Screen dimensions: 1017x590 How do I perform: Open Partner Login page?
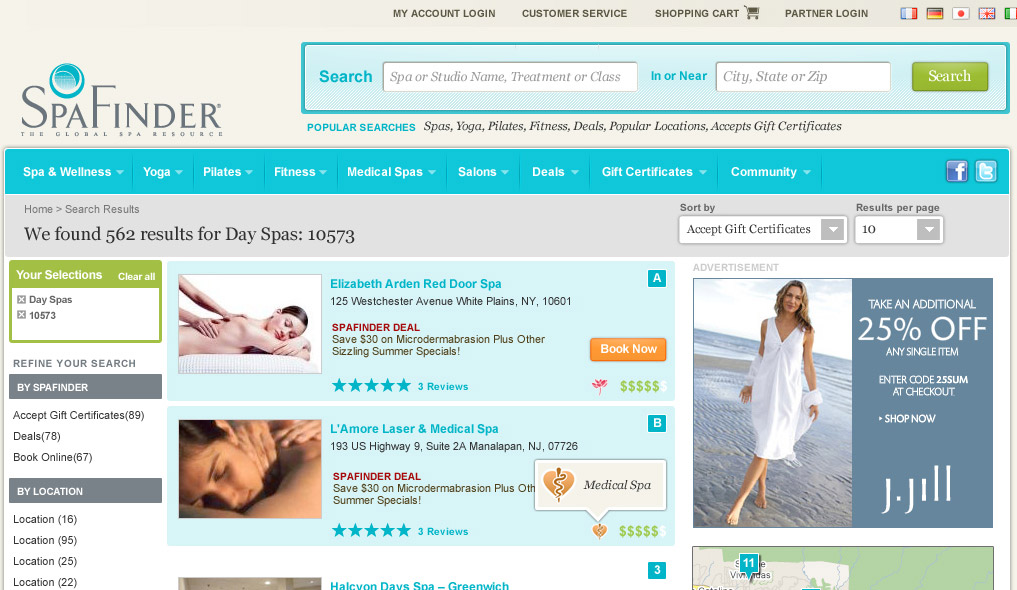[826, 14]
